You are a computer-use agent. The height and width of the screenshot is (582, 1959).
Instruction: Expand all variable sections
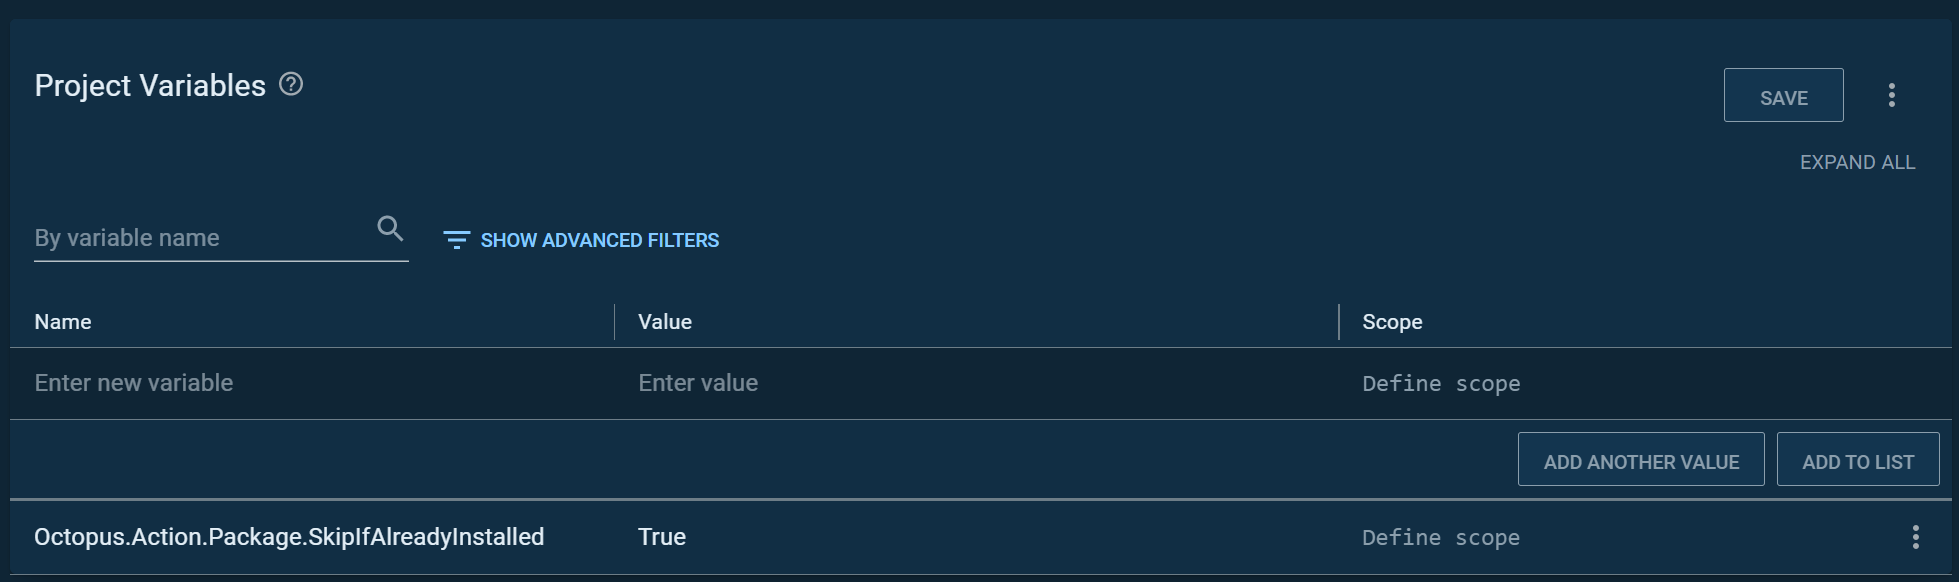click(x=1857, y=161)
